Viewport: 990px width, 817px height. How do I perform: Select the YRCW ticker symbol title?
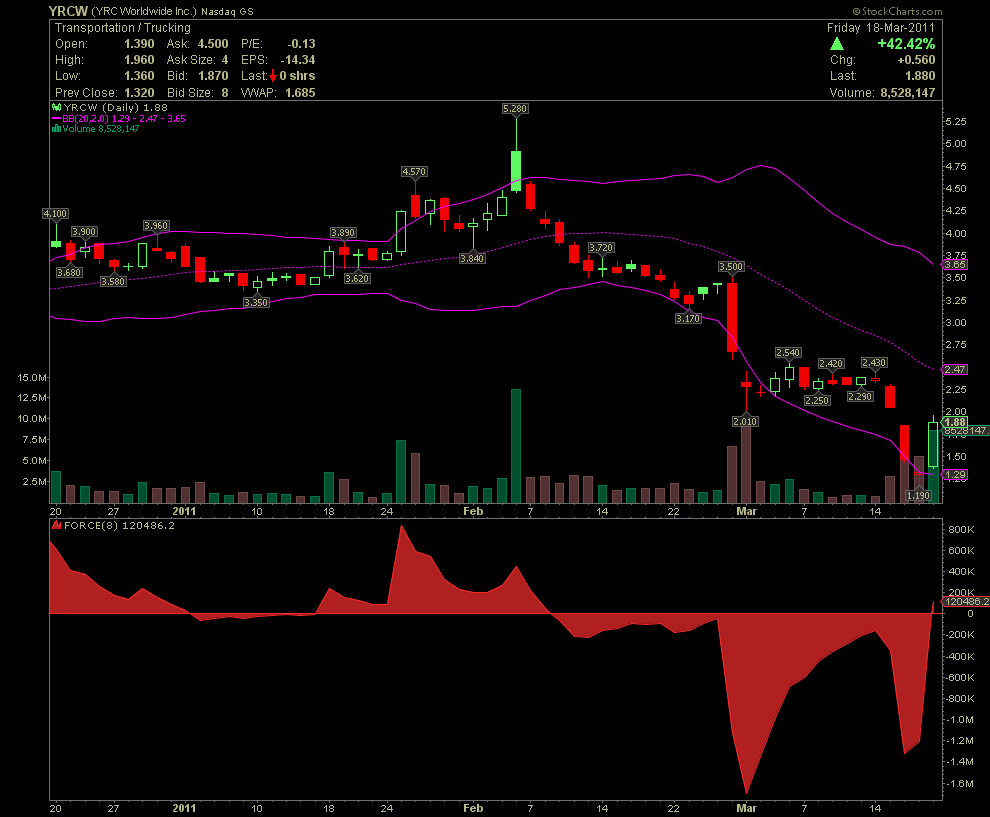pos(68,11)
